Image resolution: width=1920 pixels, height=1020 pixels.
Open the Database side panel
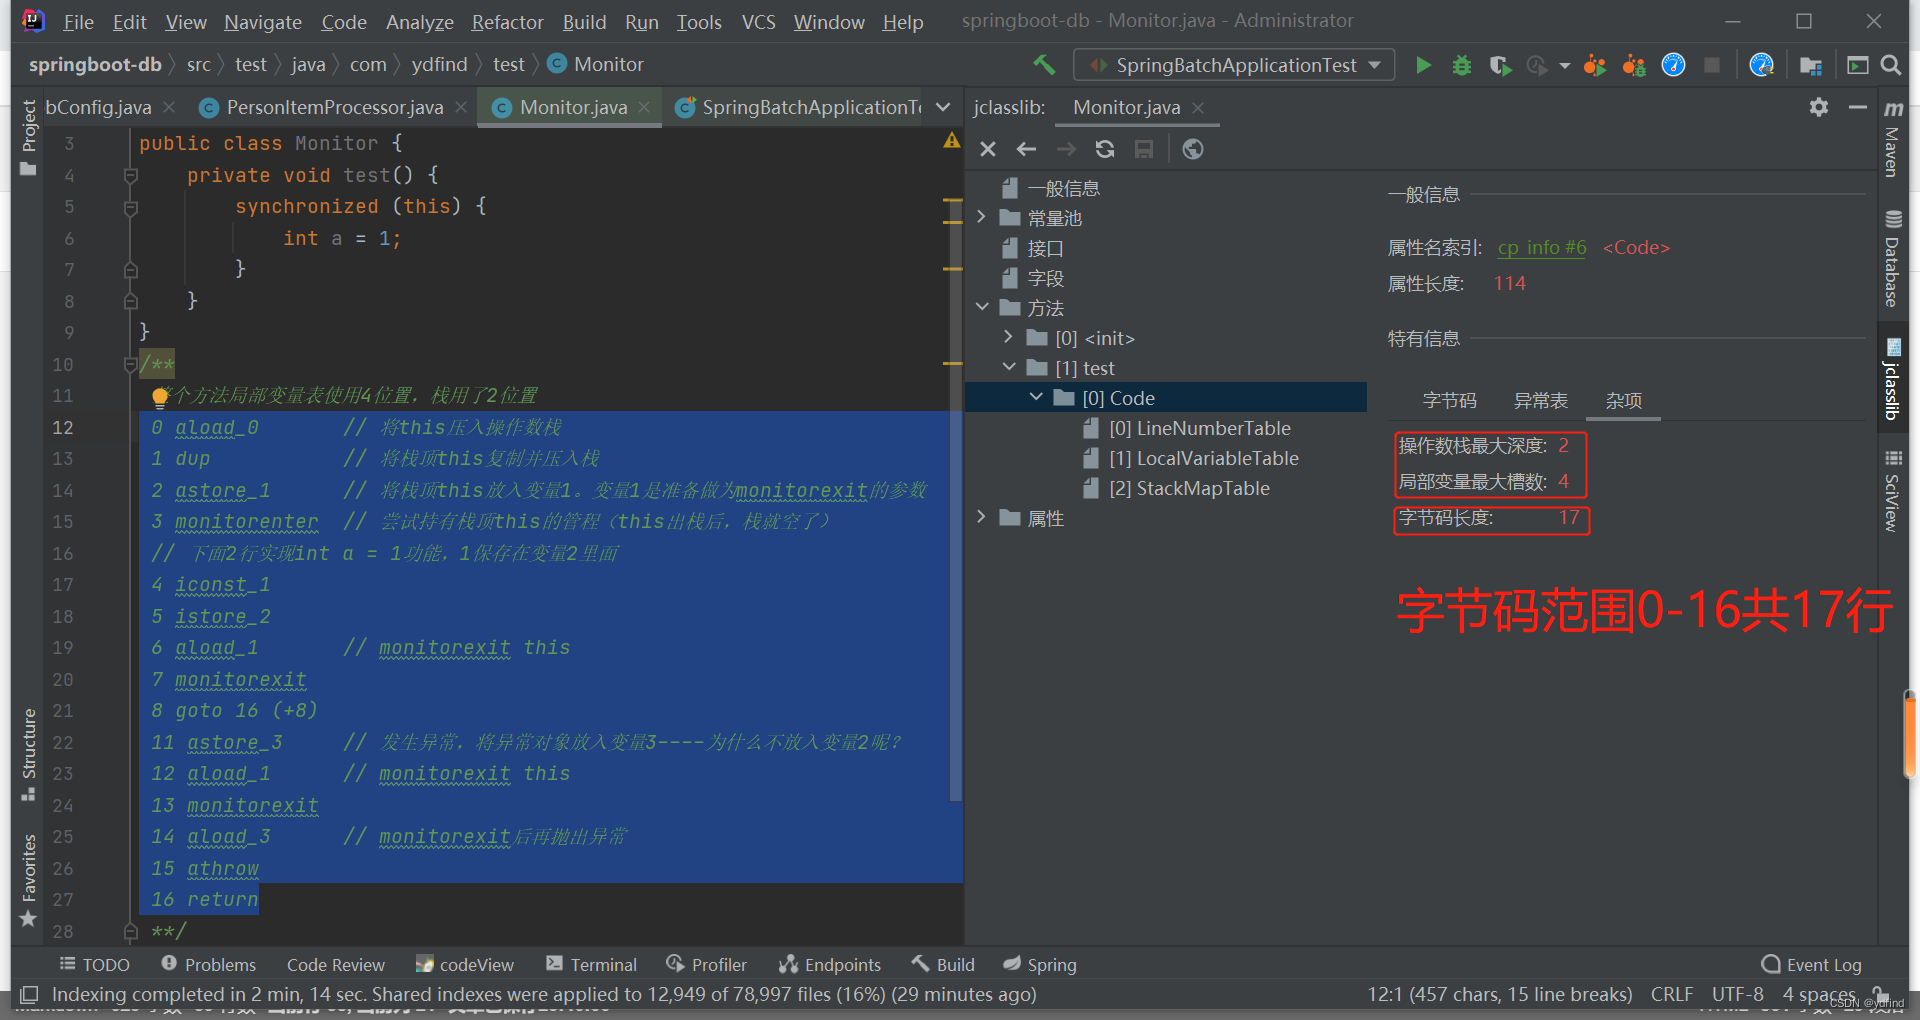pyautogui.click(x=1893, y=258)
